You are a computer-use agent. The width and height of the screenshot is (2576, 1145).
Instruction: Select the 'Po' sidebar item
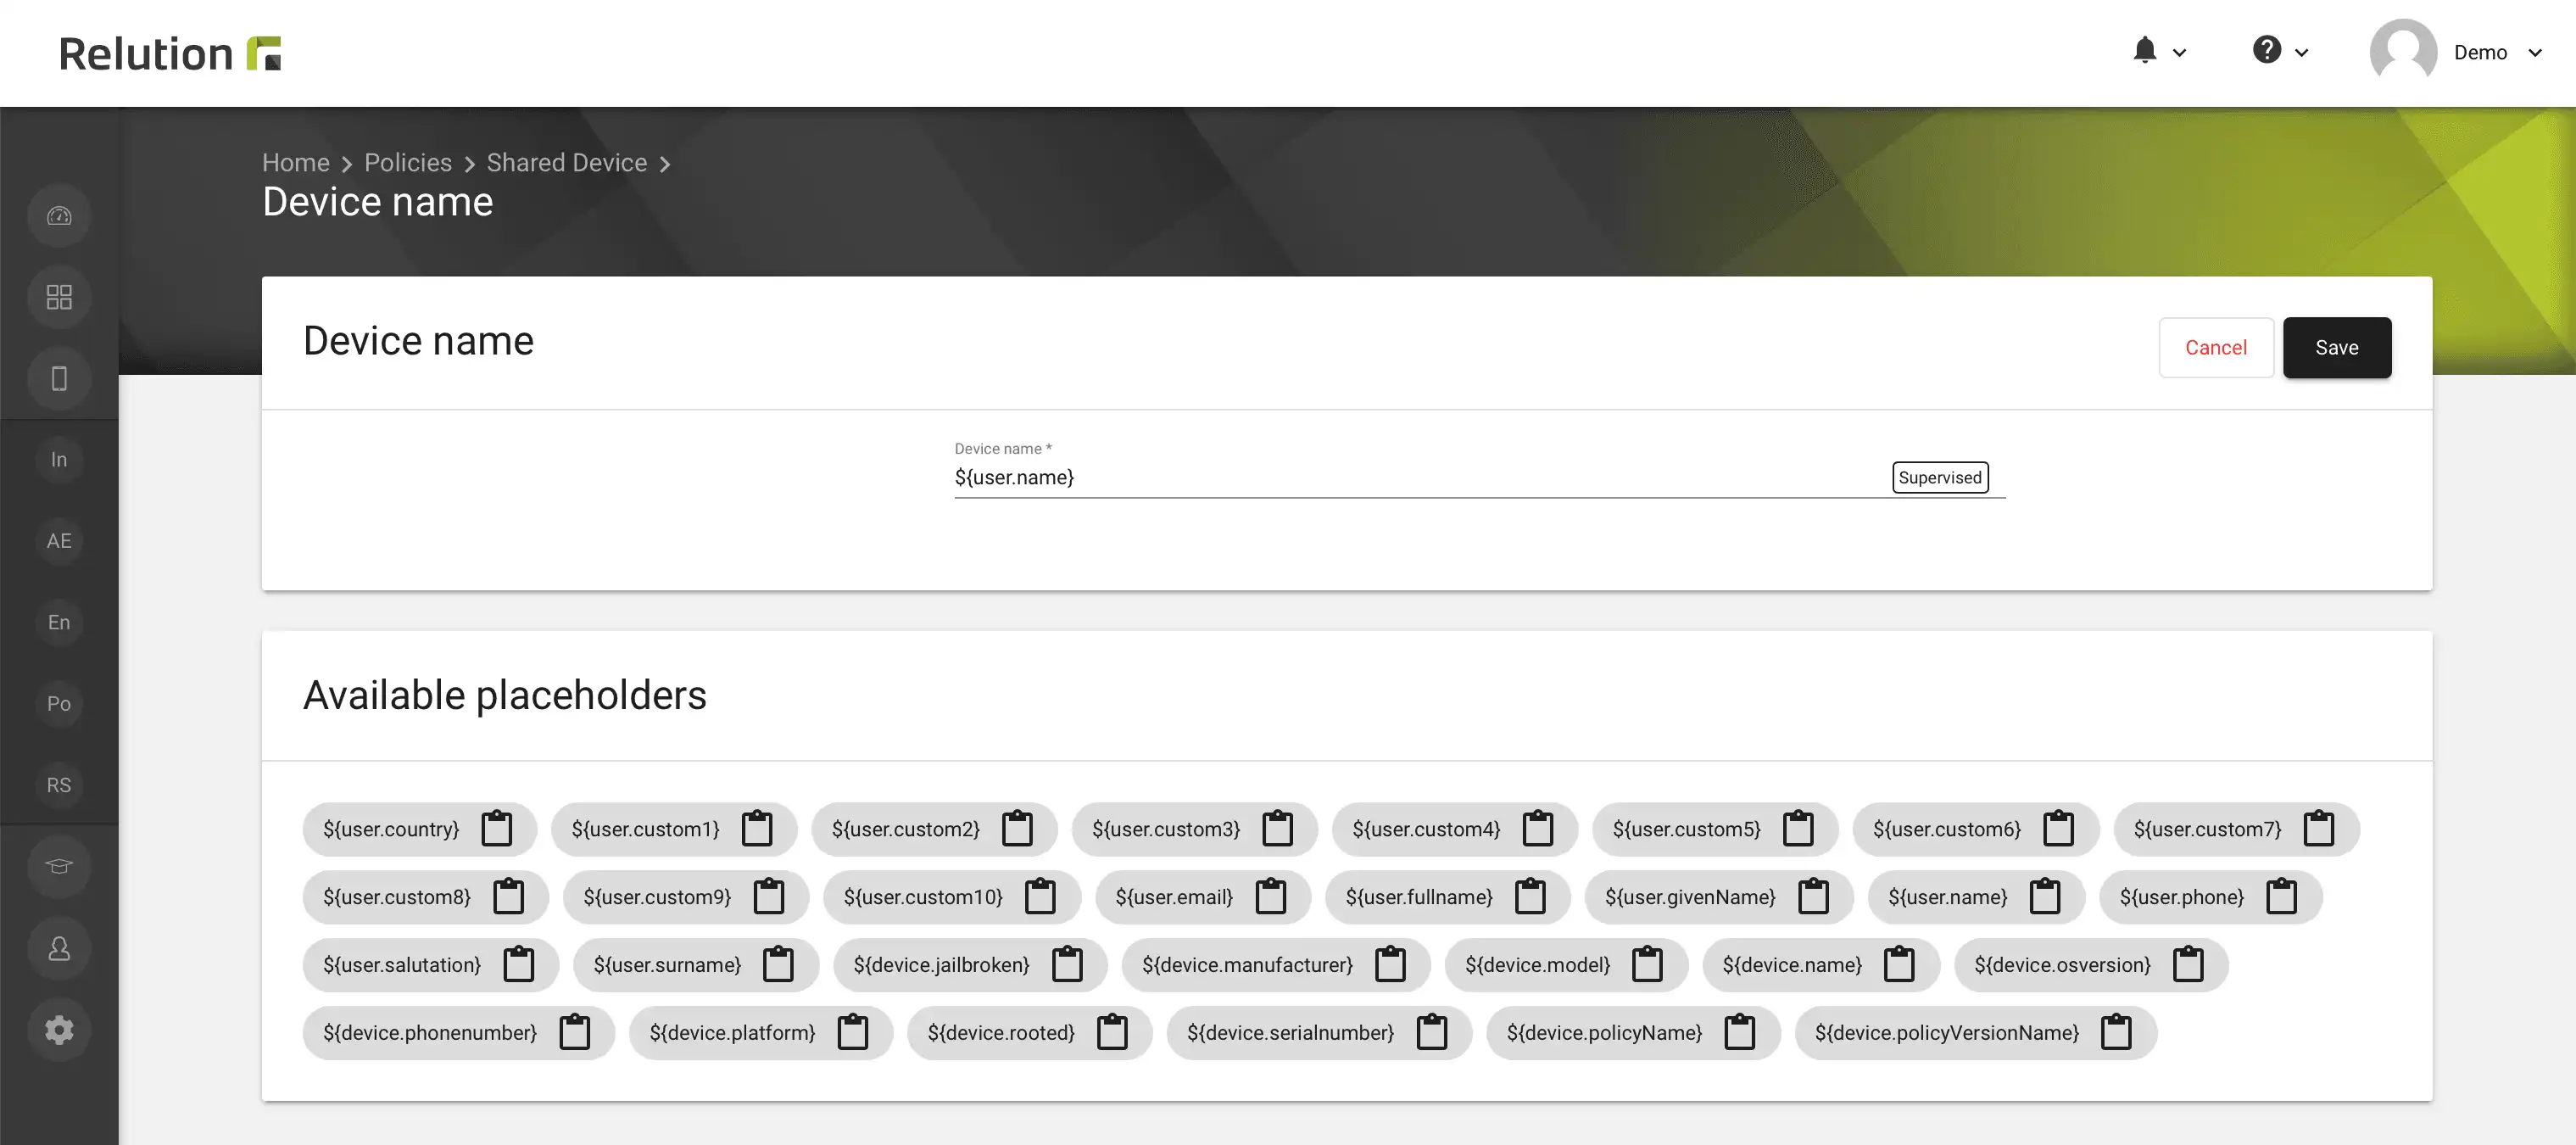coord(59,704)
